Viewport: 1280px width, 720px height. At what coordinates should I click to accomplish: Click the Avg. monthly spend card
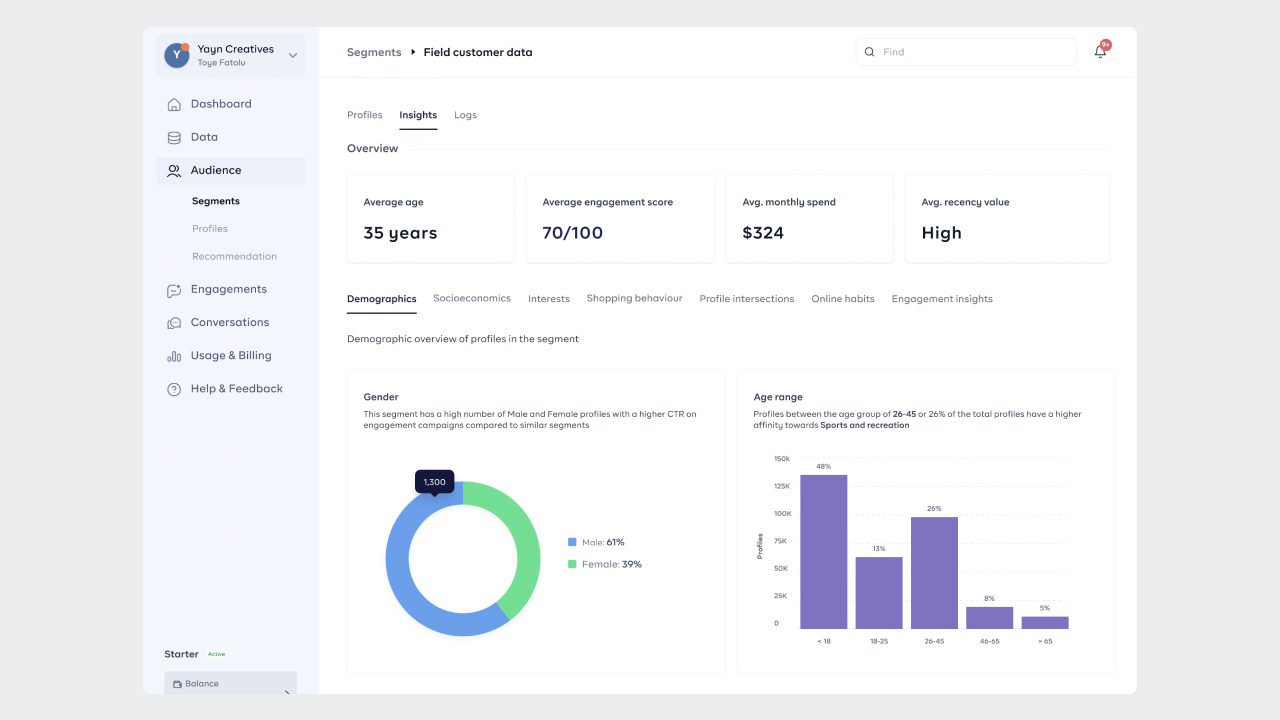point(810,219)
